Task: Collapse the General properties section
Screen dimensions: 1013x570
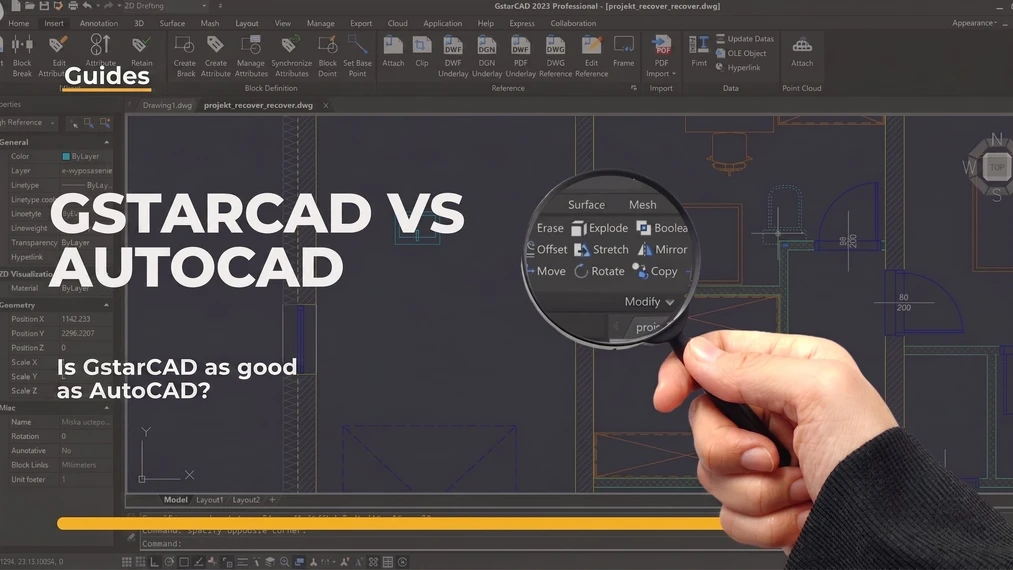Action: [106, 142]
